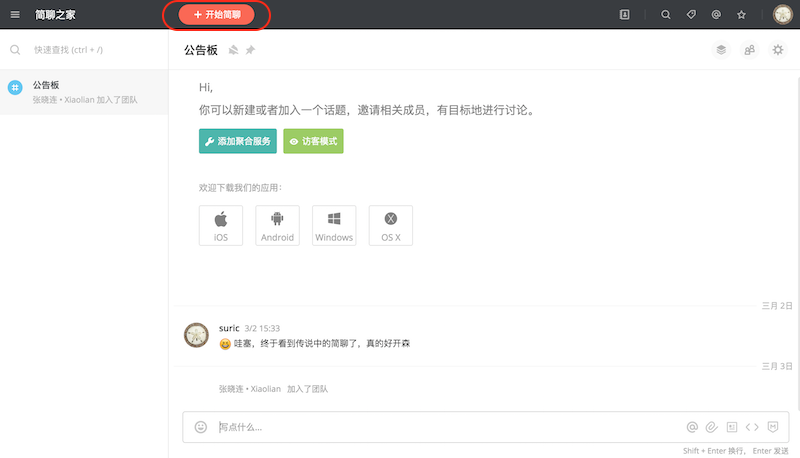Click 添加聚合服务 button
The height and width of the screenshot is (458, 800).
point(238,142)
